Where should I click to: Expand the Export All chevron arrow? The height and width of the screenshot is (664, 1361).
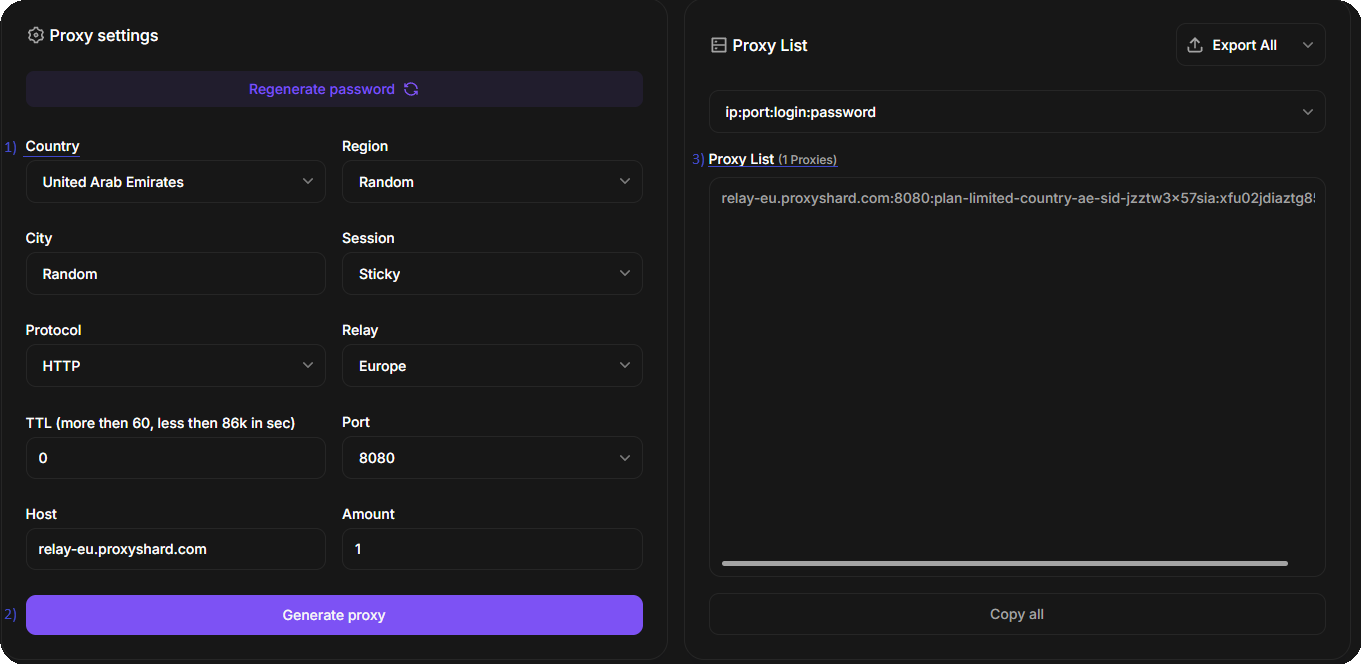pyautogui.click(x=1308, y=45)
